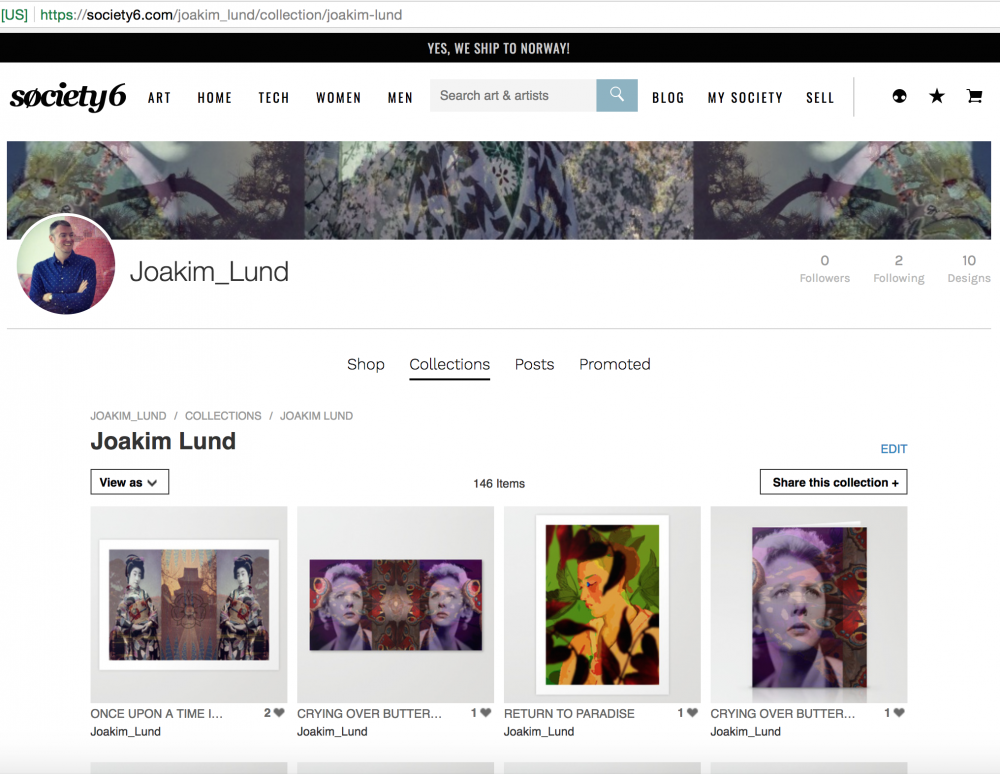The height and width of the screenshot is (774, 1000).
Task: Open Crying Over Butter wide print thumbnail
Action: (x=395, y=604)
